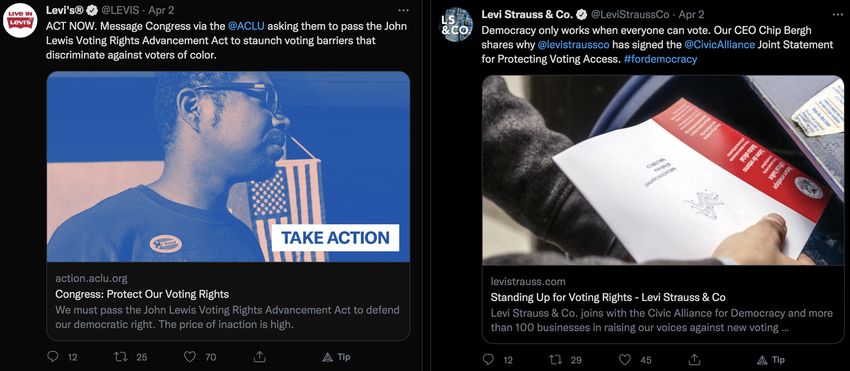Reply to the Levi's ACLU tweet

click(53, 356)
